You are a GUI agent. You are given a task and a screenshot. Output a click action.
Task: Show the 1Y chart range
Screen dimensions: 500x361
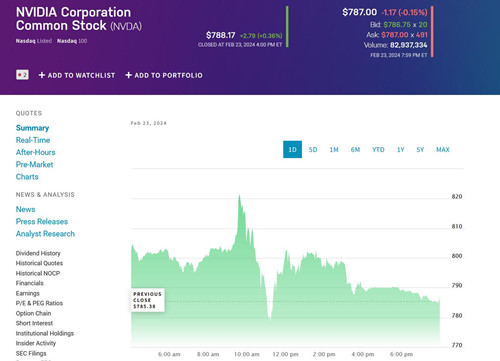point(401,150)
